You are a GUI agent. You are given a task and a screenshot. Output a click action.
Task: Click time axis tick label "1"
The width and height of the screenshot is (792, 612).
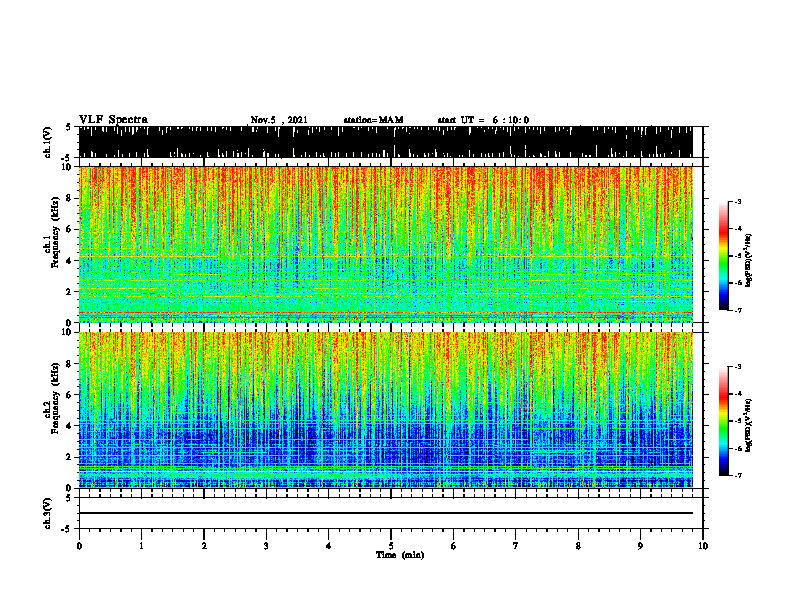[x=141, y=546]
